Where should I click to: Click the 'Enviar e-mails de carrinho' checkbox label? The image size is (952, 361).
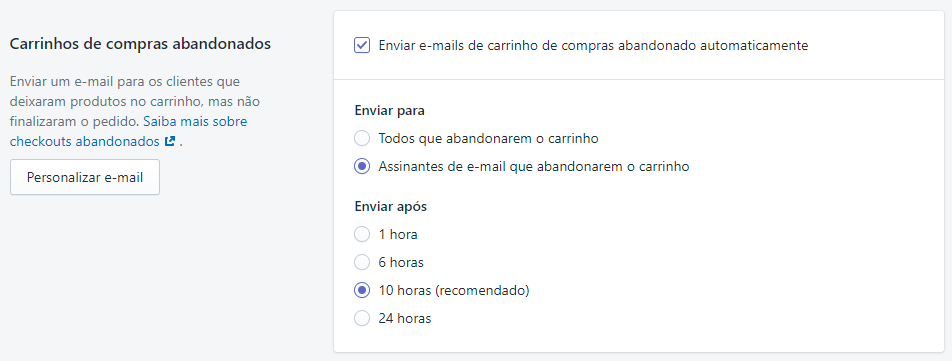tap(593, 46)
